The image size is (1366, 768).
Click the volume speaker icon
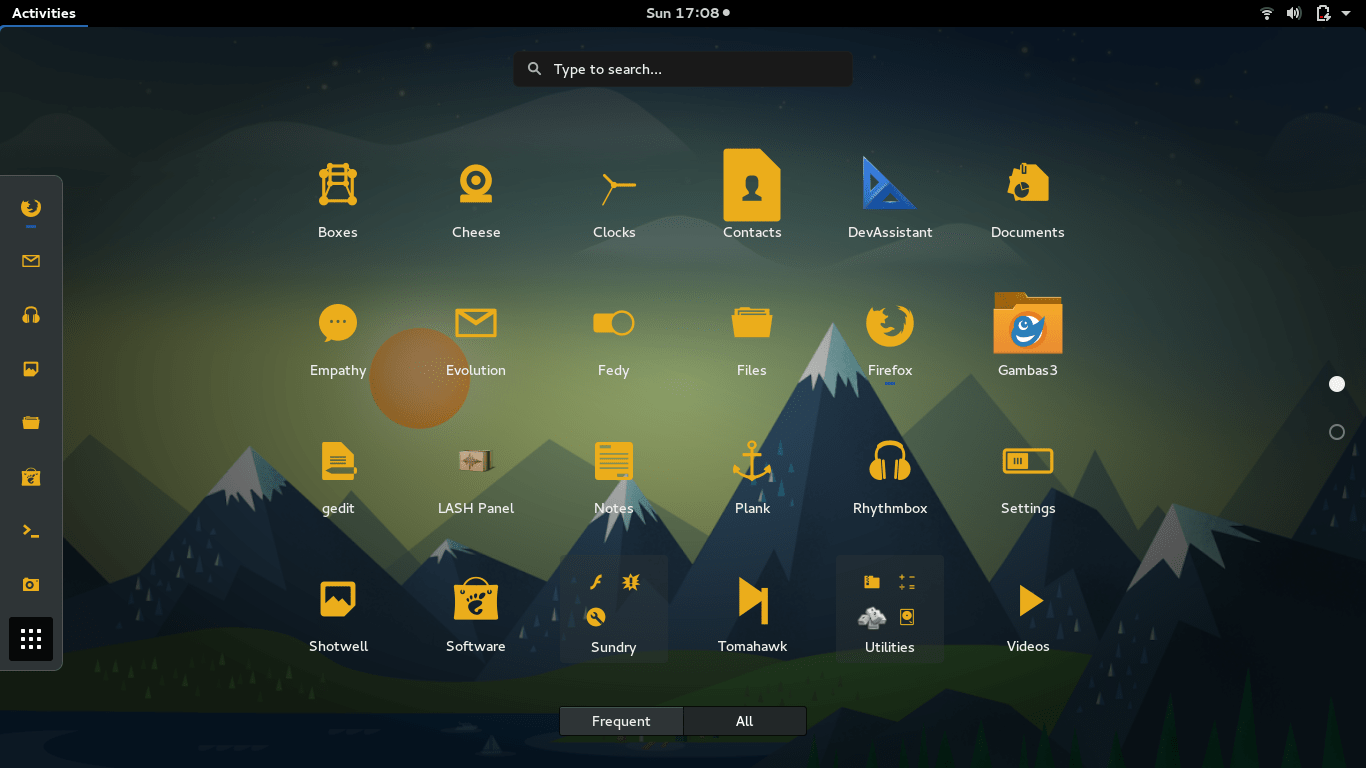tap(1294, 13)
